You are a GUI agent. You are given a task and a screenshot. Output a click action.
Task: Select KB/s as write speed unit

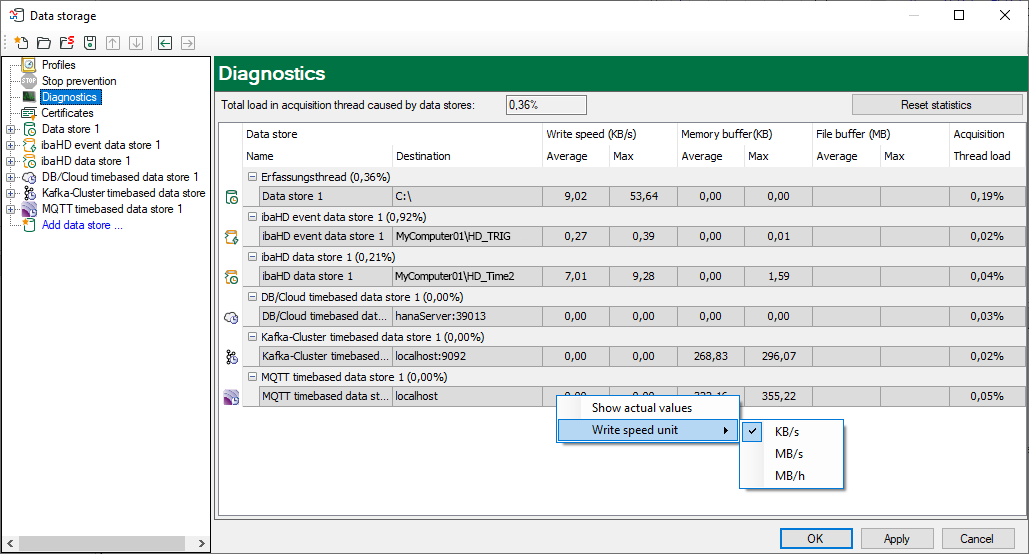[x=788, y=432]
